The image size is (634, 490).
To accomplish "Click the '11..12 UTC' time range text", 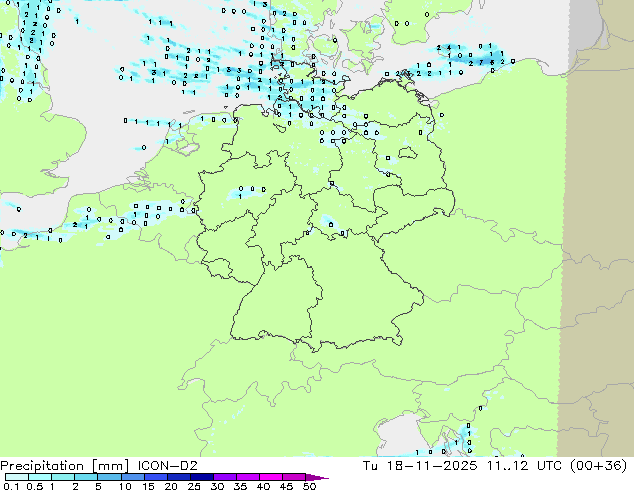I will tap(524, 466).
